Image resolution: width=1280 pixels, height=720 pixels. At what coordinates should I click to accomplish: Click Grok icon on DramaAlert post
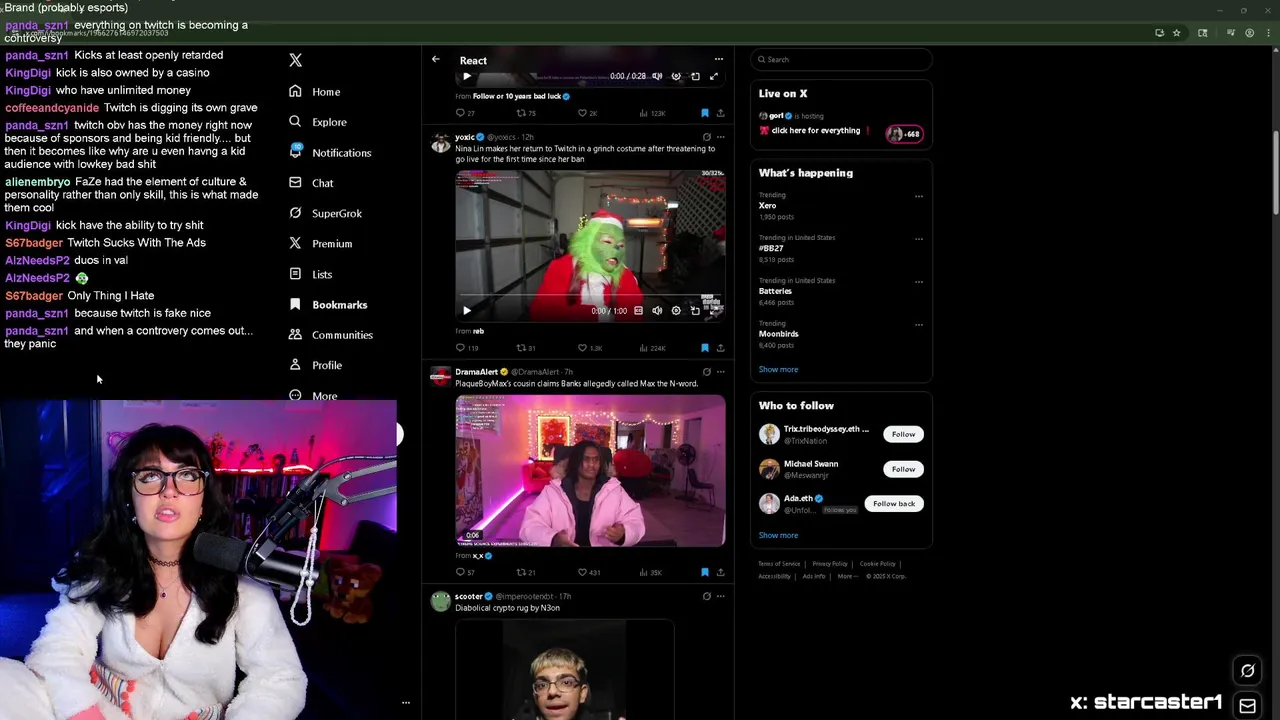(x=706, y=372)
